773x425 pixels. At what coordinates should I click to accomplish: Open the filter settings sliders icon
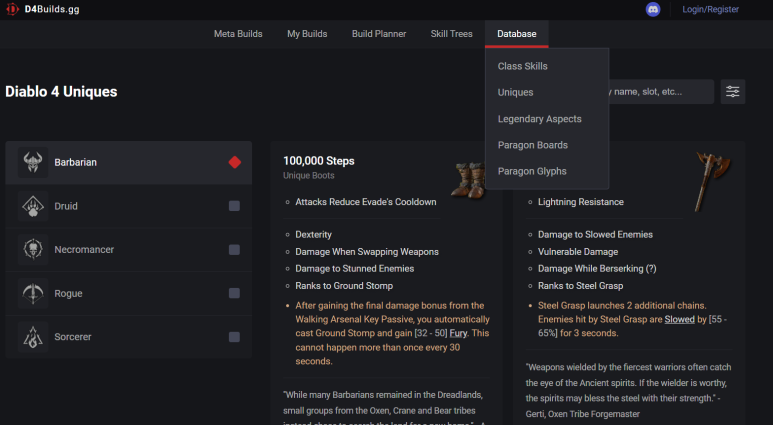[733, 92]
